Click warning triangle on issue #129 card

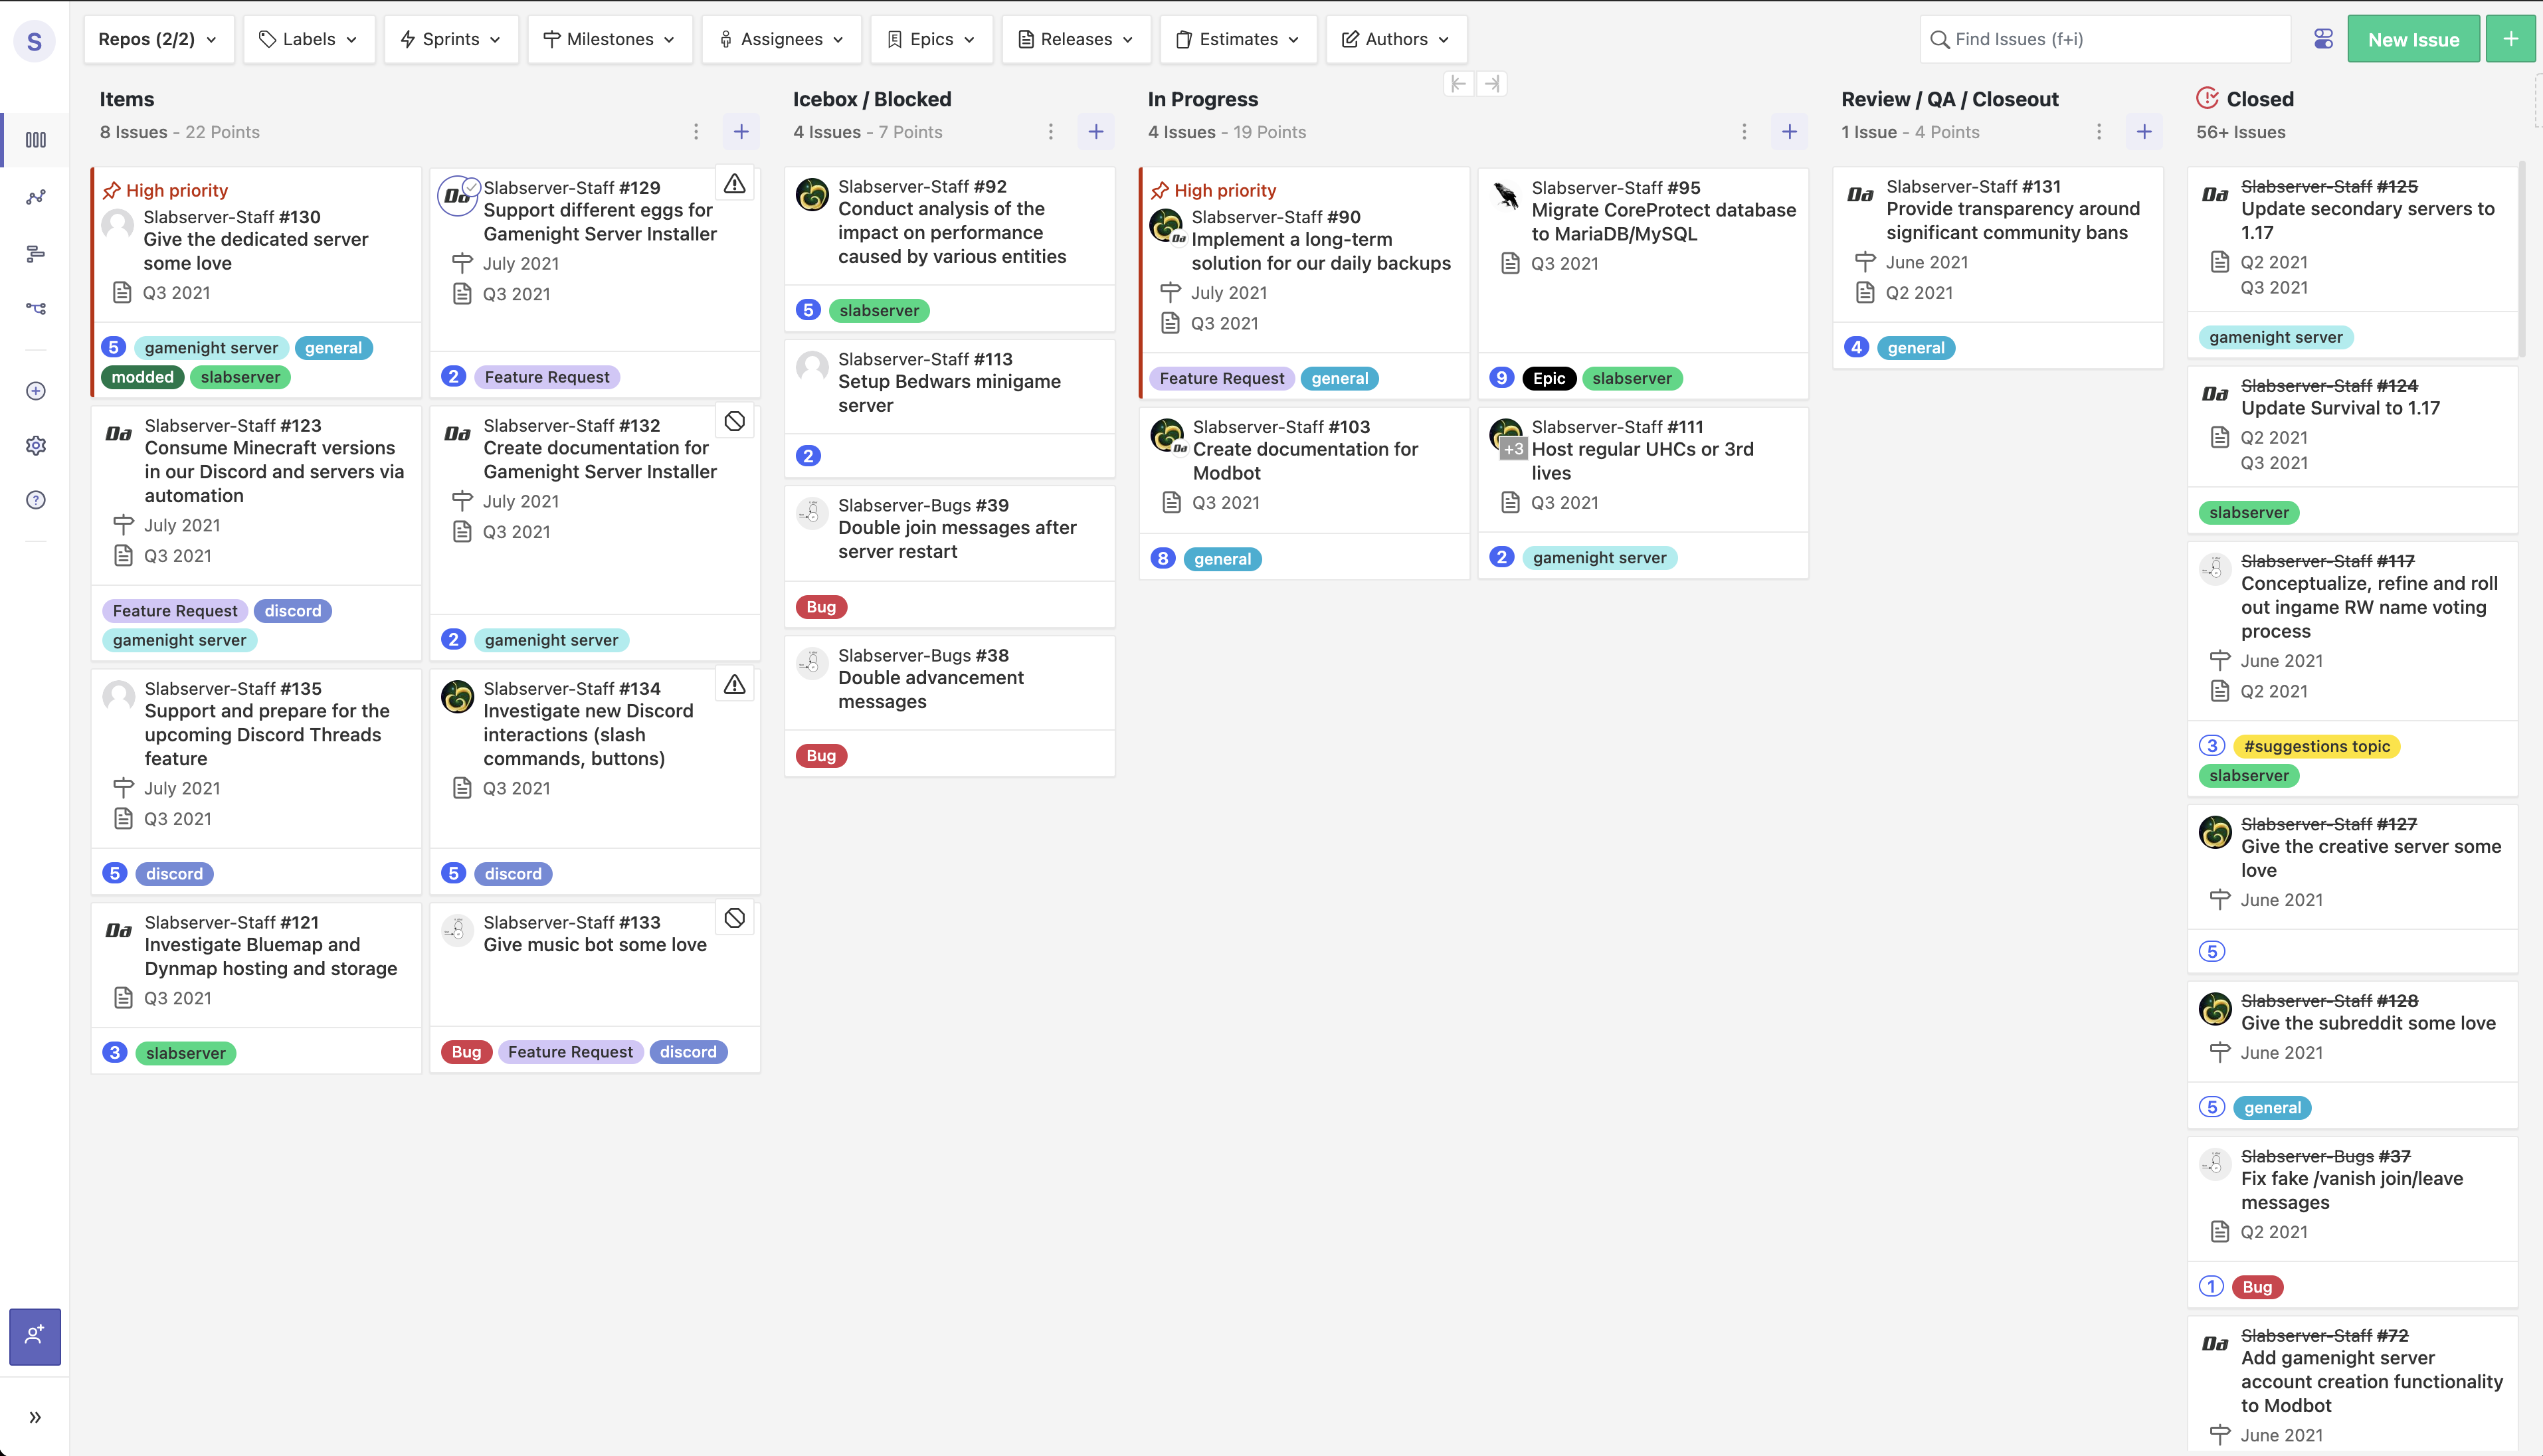(734, 184)
